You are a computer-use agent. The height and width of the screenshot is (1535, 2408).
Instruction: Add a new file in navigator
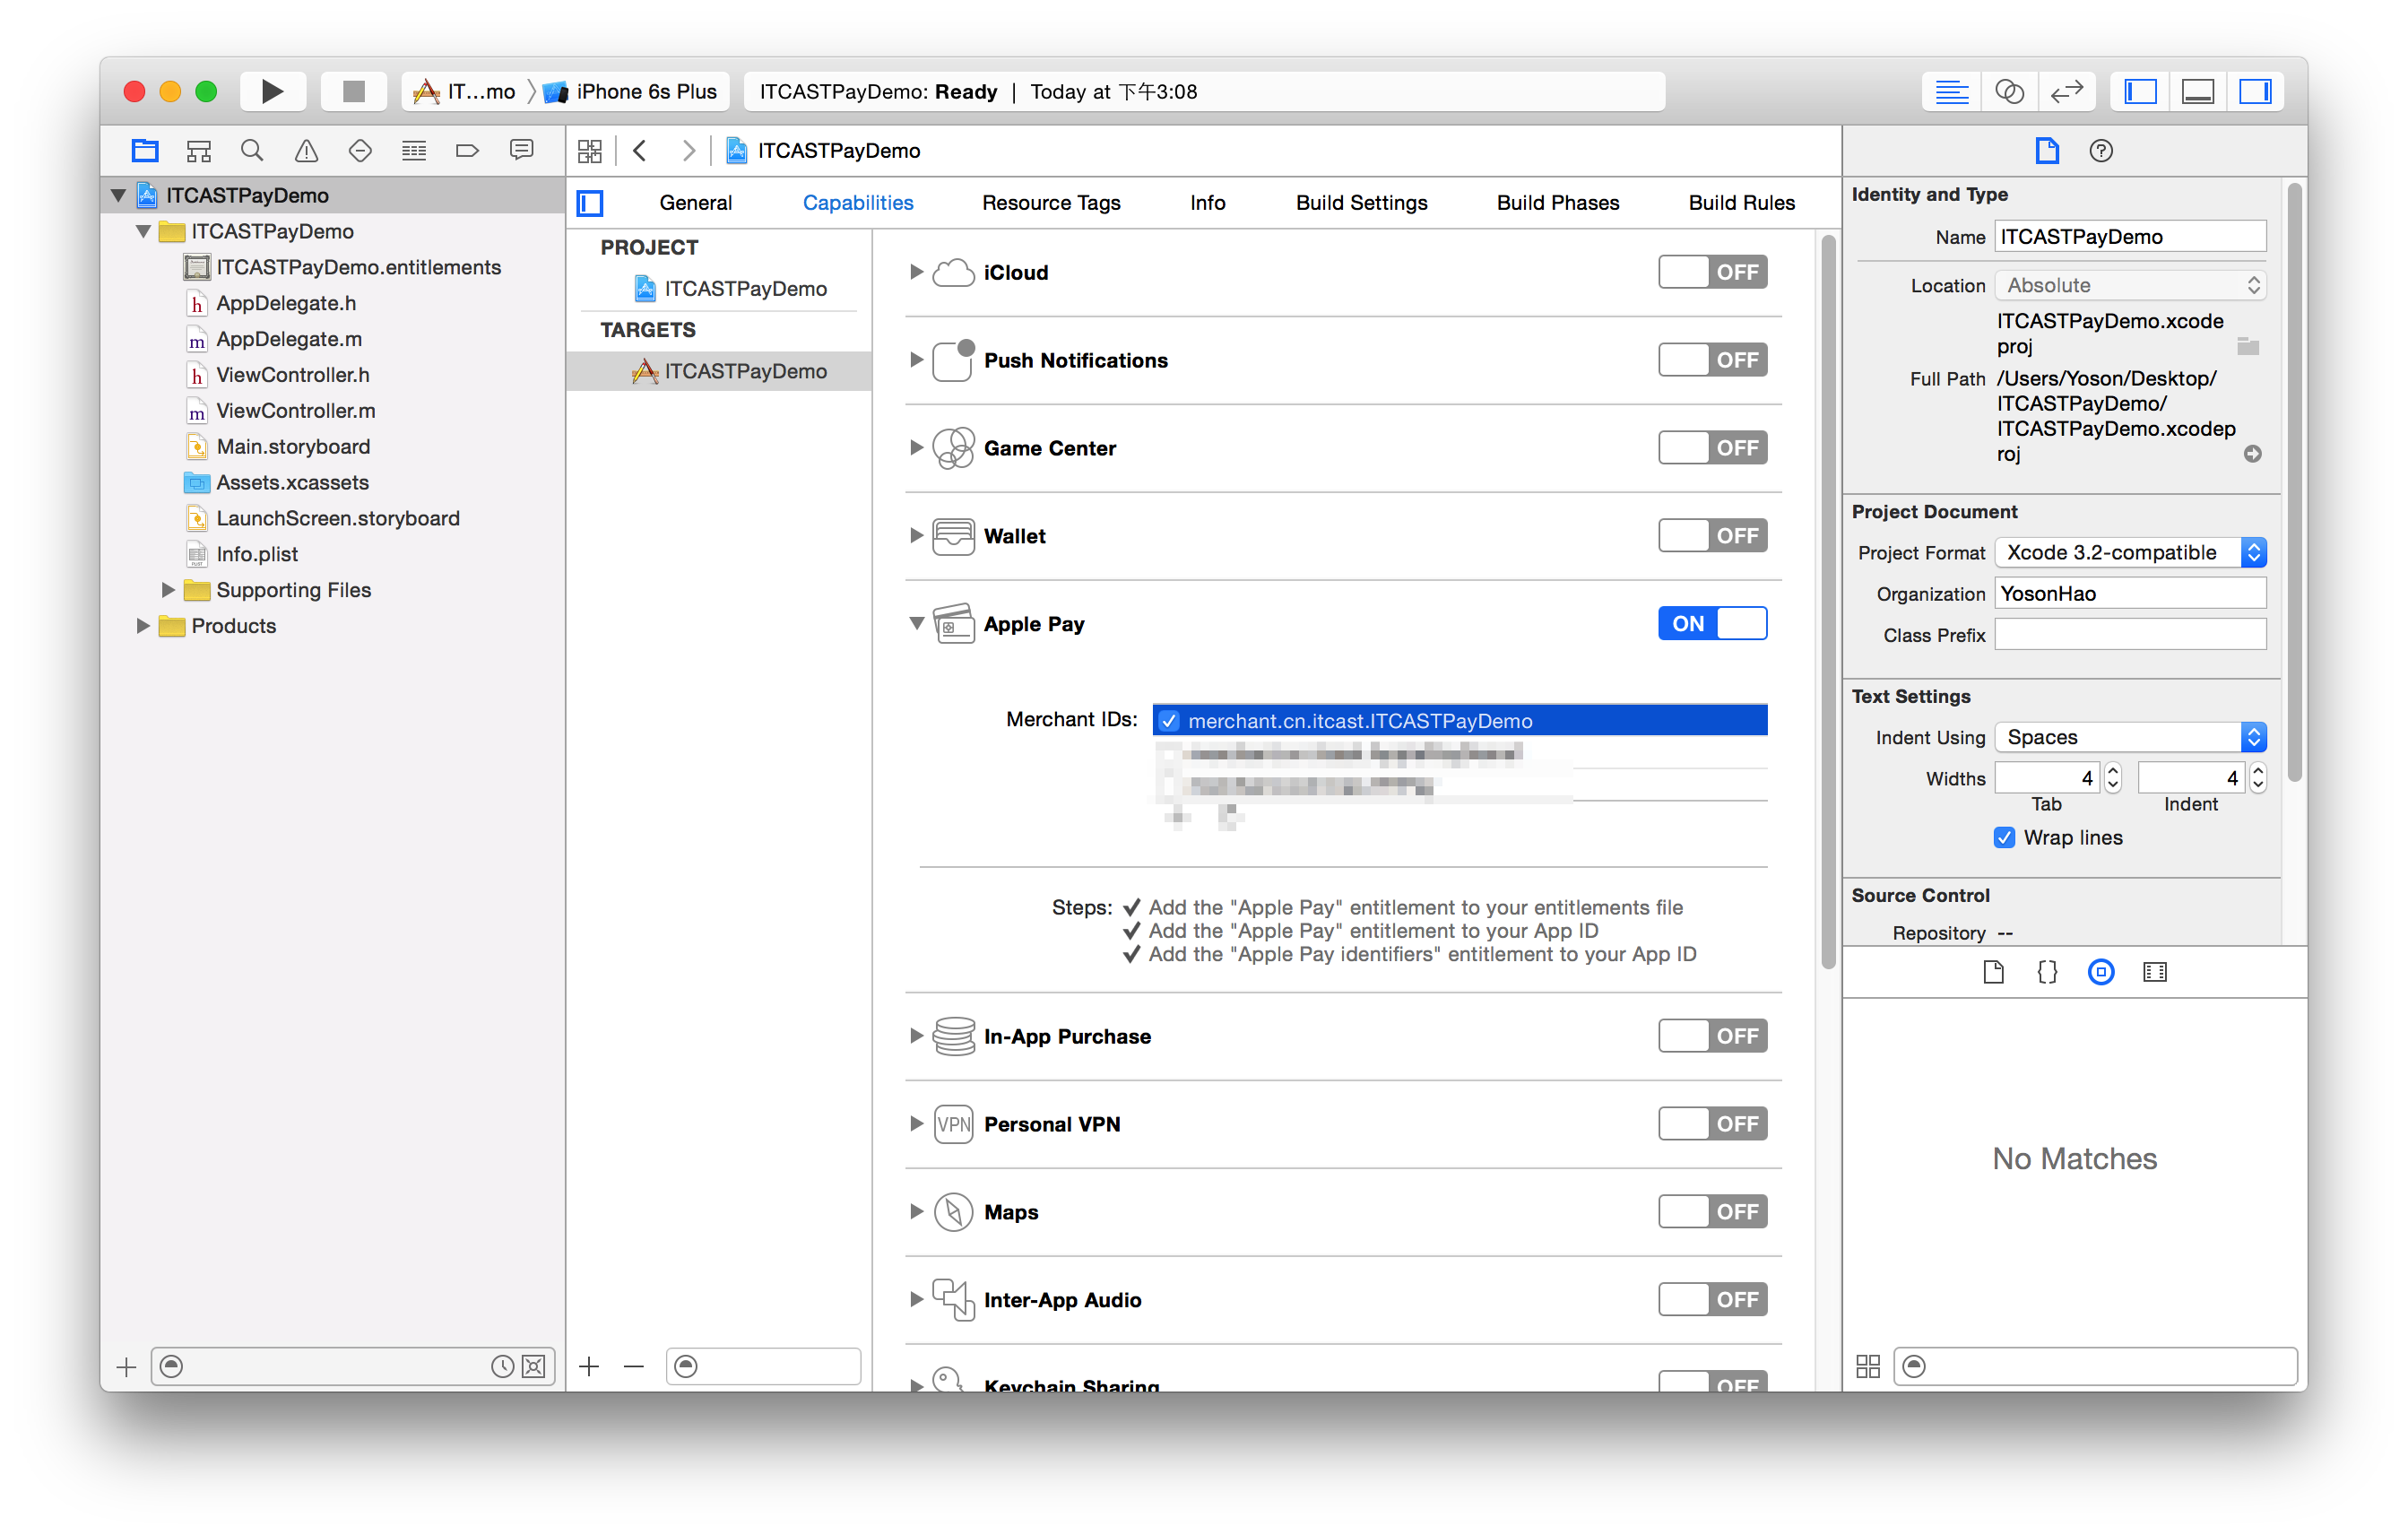pyautogui.click(x=126, y=1367)
